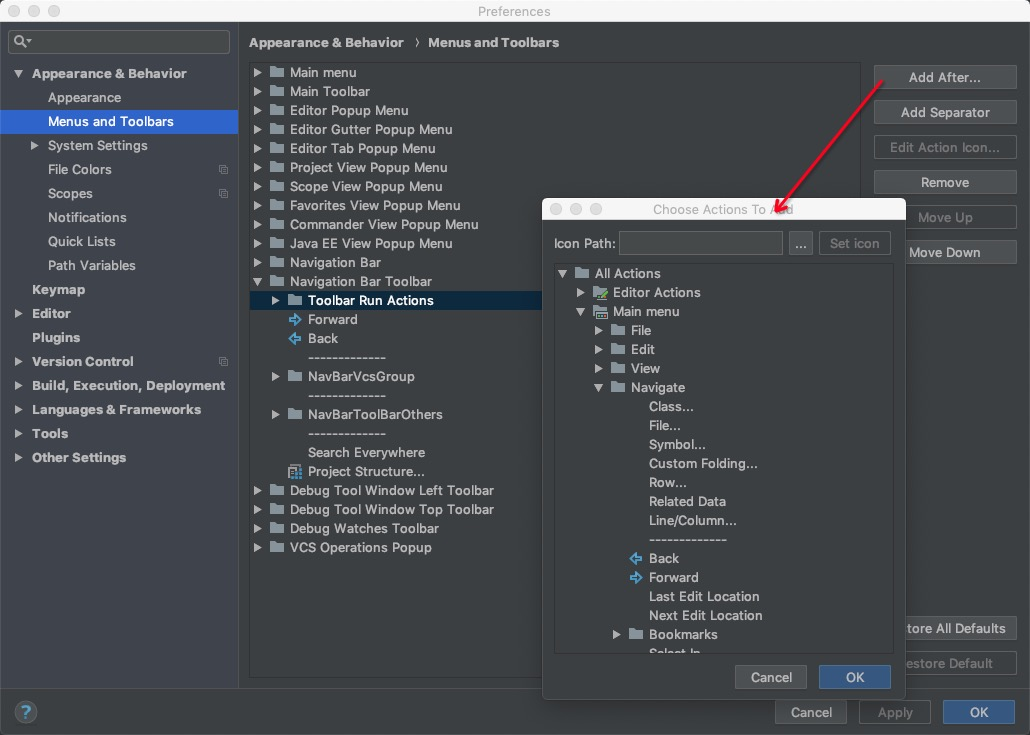Screen dimensions: 1030x735
Task: Click the Main menu icon in the actions dialog
Action: [x=601, y=311]
